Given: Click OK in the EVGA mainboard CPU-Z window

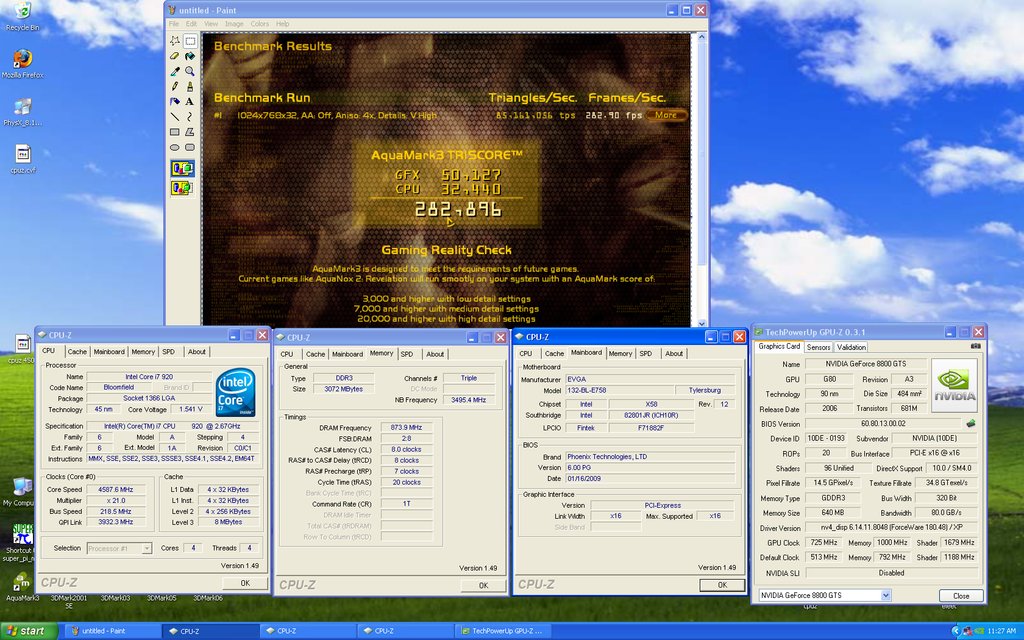Looking at the screenshot, I should pyautogui.click(x=722, y=585).
